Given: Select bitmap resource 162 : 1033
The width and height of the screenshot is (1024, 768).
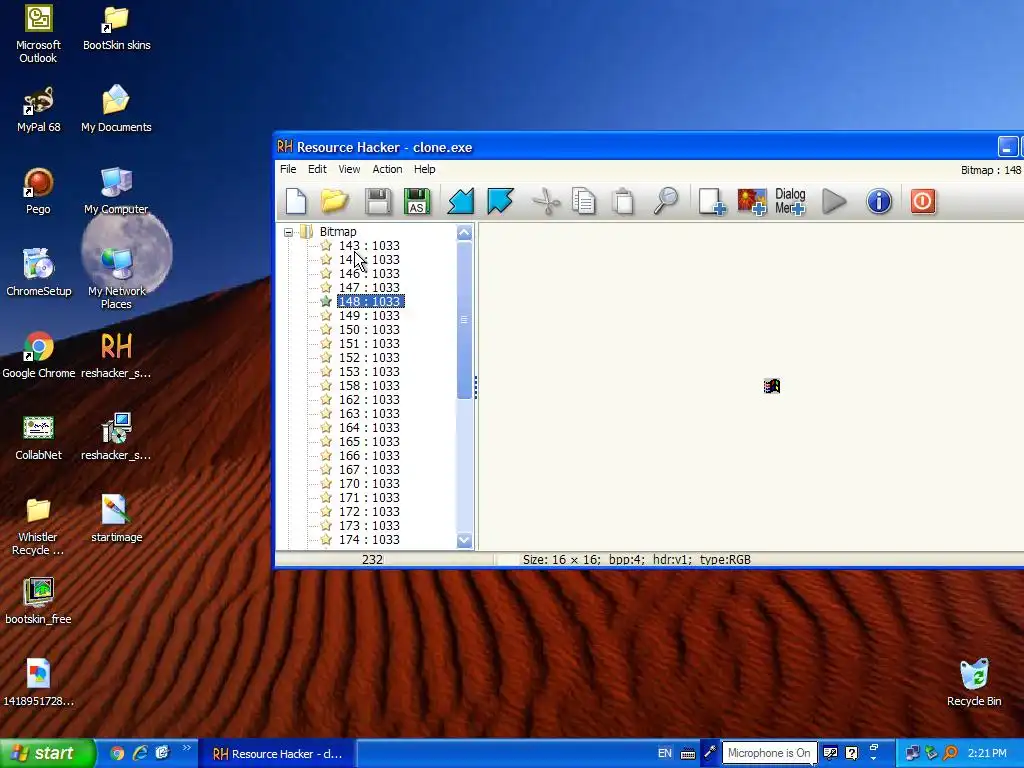Looking at the screenshot, I should point(369,400).
